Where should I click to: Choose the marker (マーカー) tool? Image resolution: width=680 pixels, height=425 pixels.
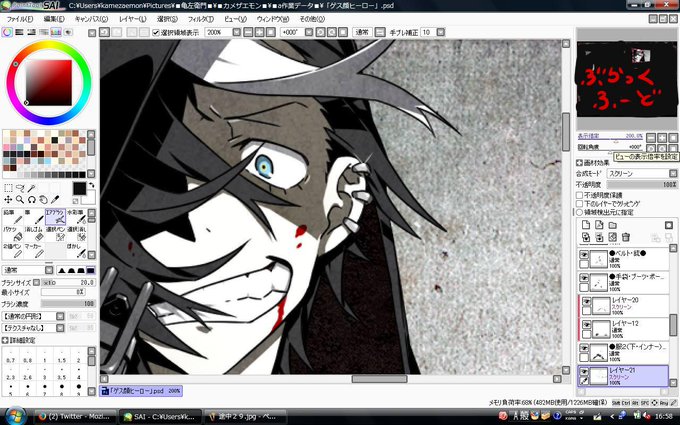click(34, 251)
